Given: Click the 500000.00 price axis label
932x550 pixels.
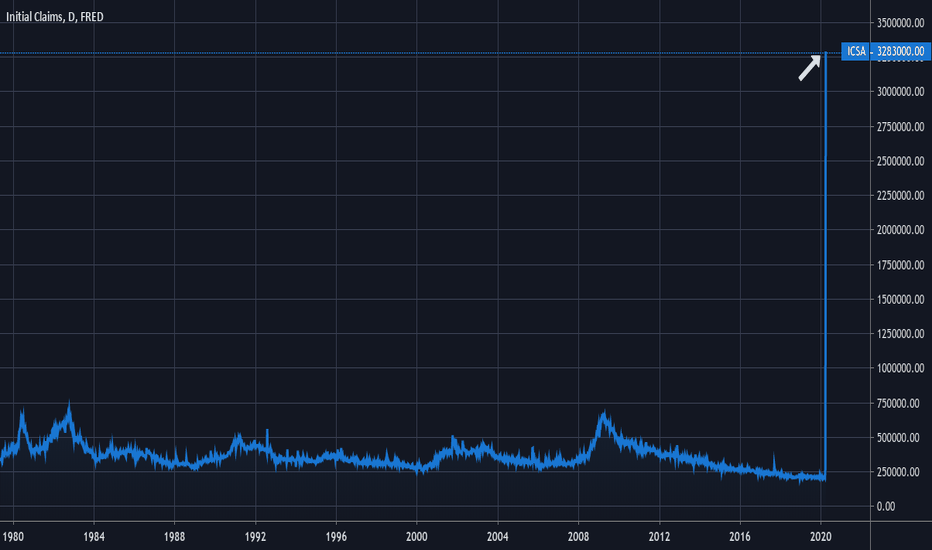Looking at the screenshot, I should point(898,438).
